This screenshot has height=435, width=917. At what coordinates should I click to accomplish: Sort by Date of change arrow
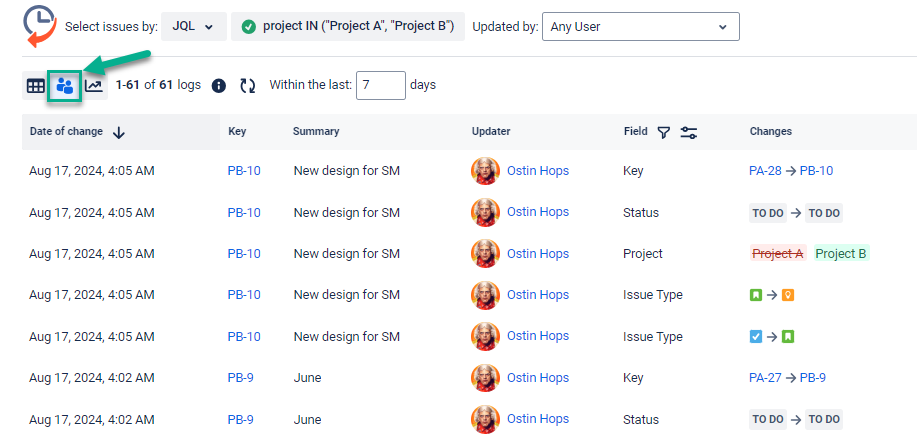coord(119,132)
